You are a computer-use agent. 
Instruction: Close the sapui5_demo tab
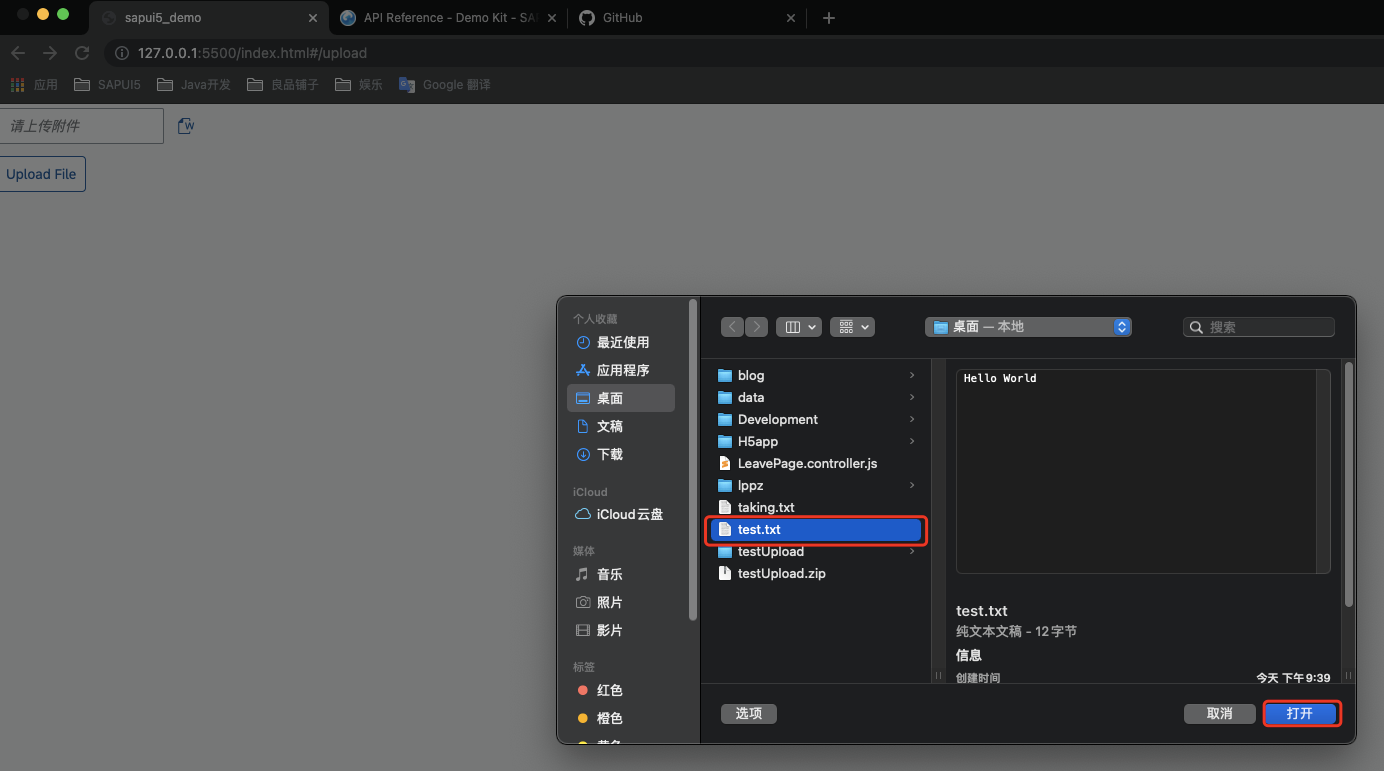313,18
